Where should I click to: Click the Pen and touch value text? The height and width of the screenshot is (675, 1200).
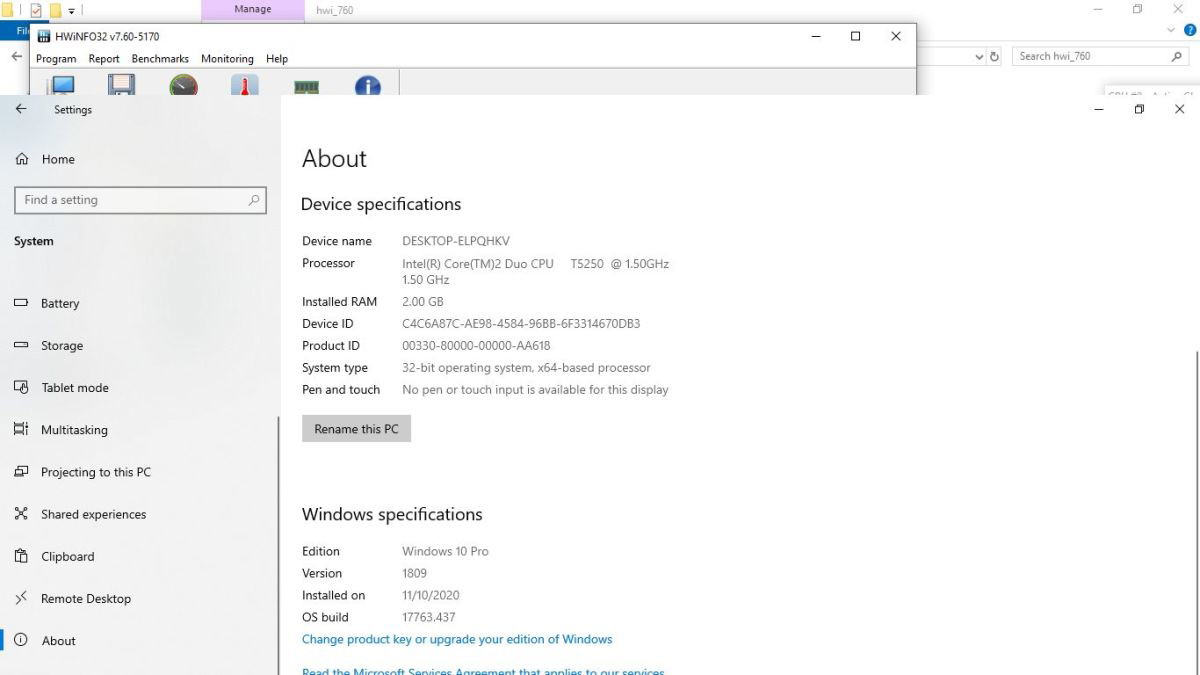click(535, 390)
